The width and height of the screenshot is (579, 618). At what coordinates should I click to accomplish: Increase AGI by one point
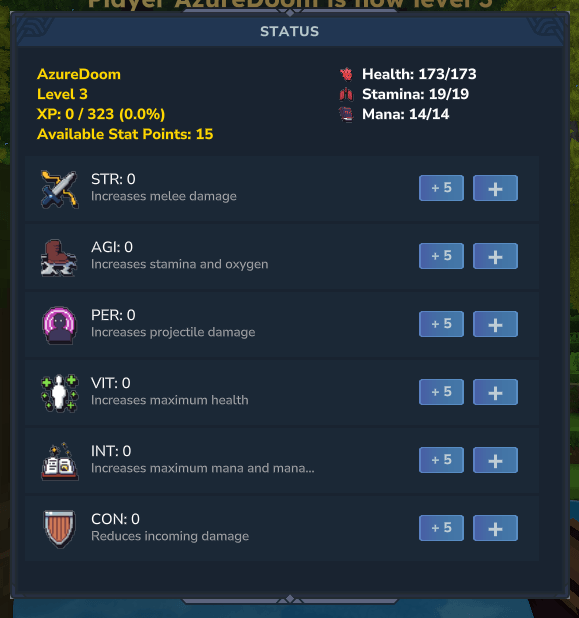point(495,256)
